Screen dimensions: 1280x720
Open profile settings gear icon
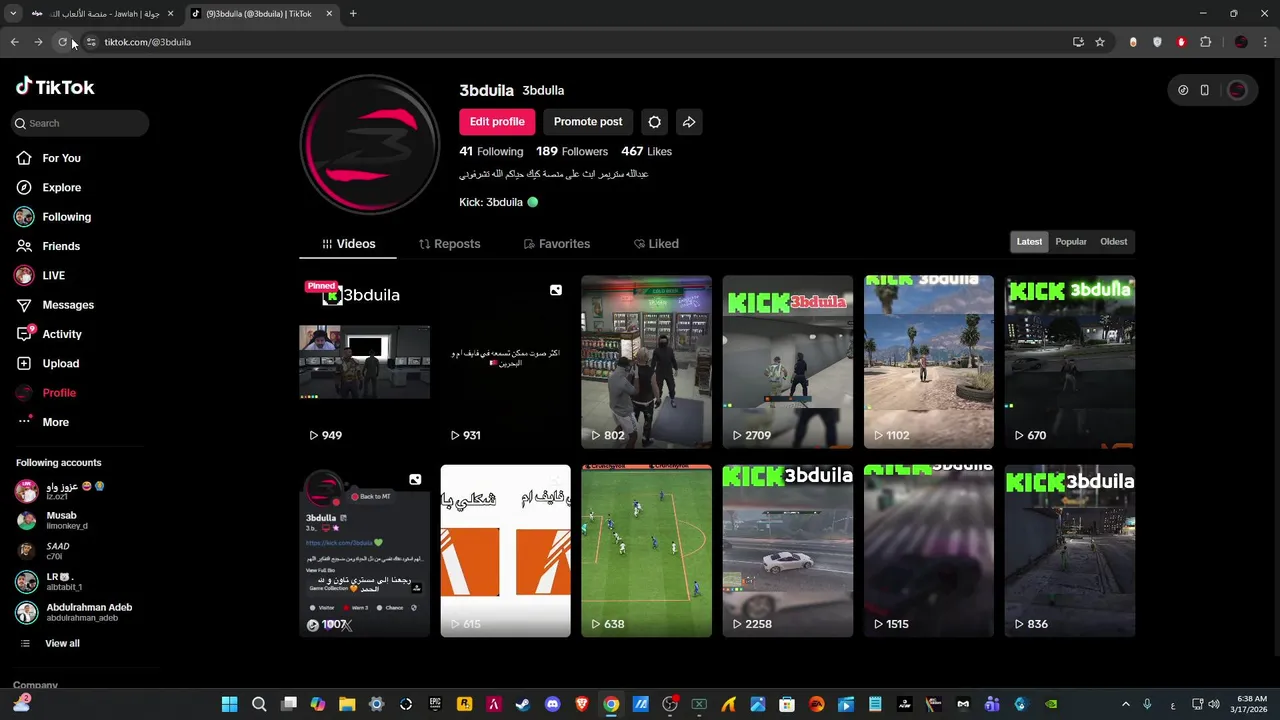pyautogui.click(x=654, y=122)
